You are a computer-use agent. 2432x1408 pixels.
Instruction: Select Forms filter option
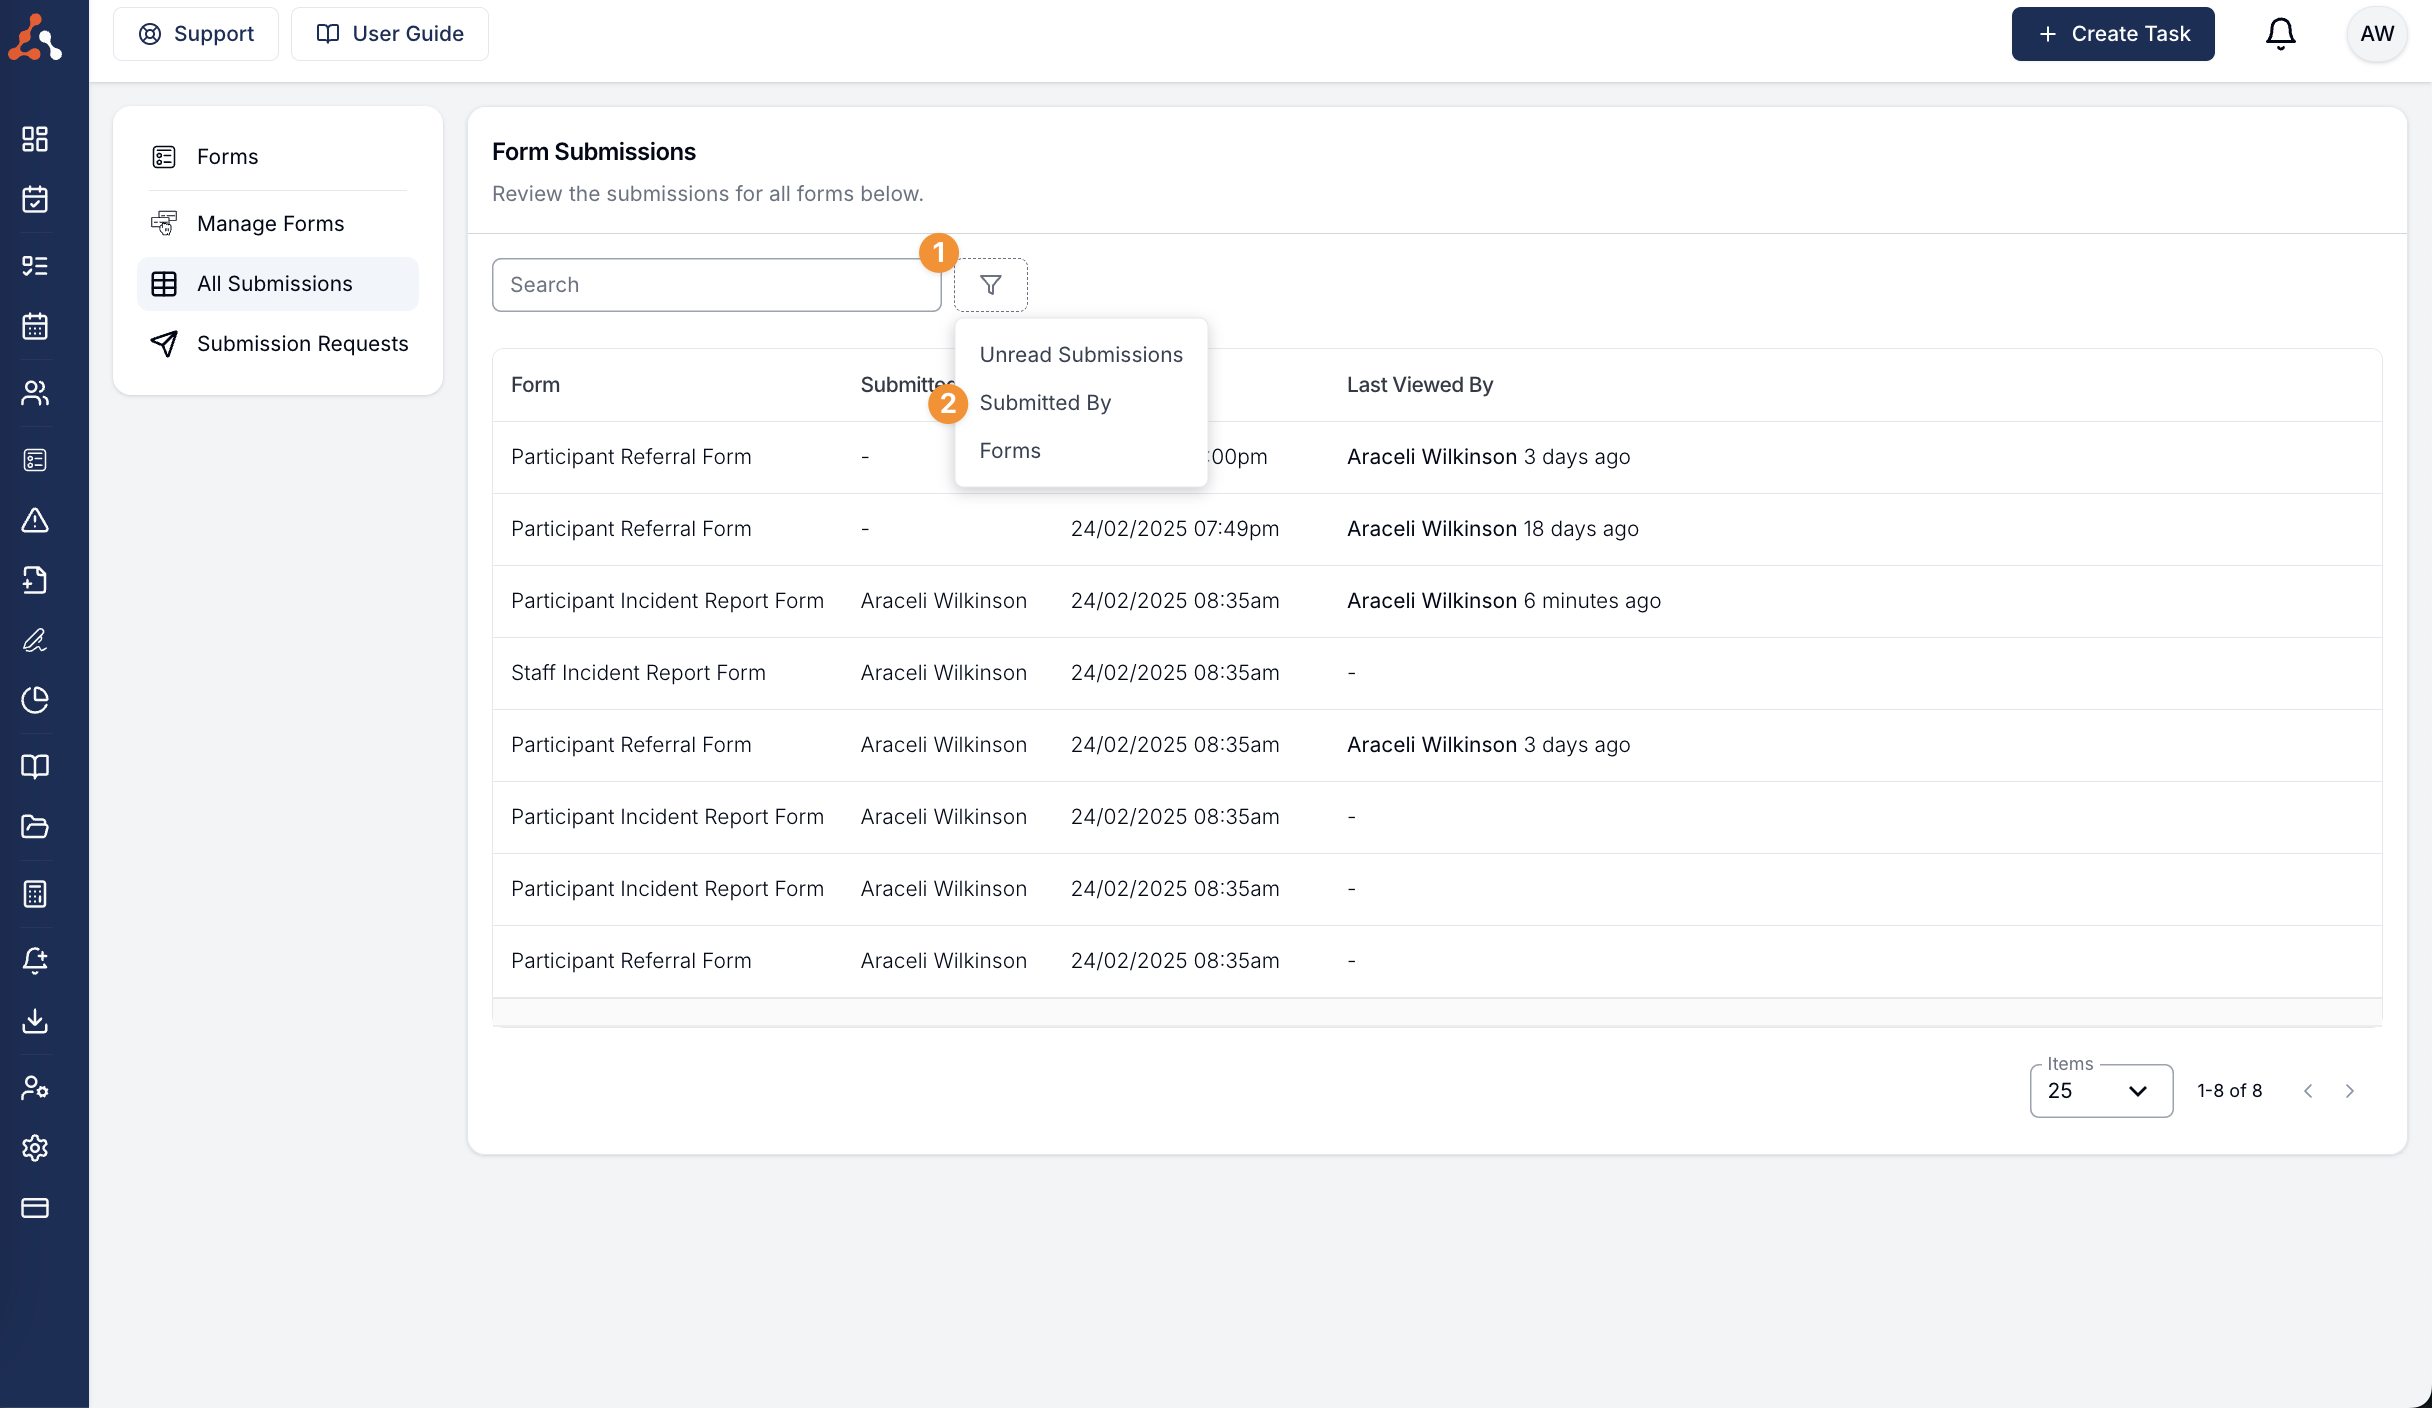click(1010, 451)
